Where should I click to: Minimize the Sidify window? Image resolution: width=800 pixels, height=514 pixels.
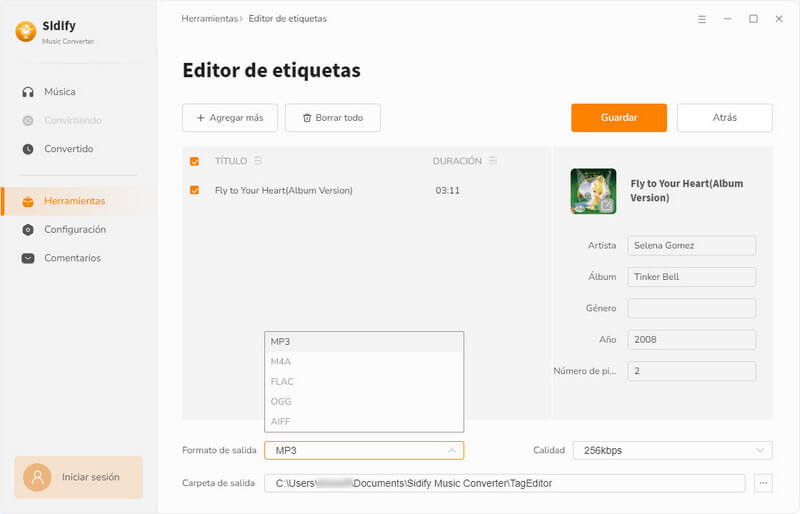click(x=728, y=19)
